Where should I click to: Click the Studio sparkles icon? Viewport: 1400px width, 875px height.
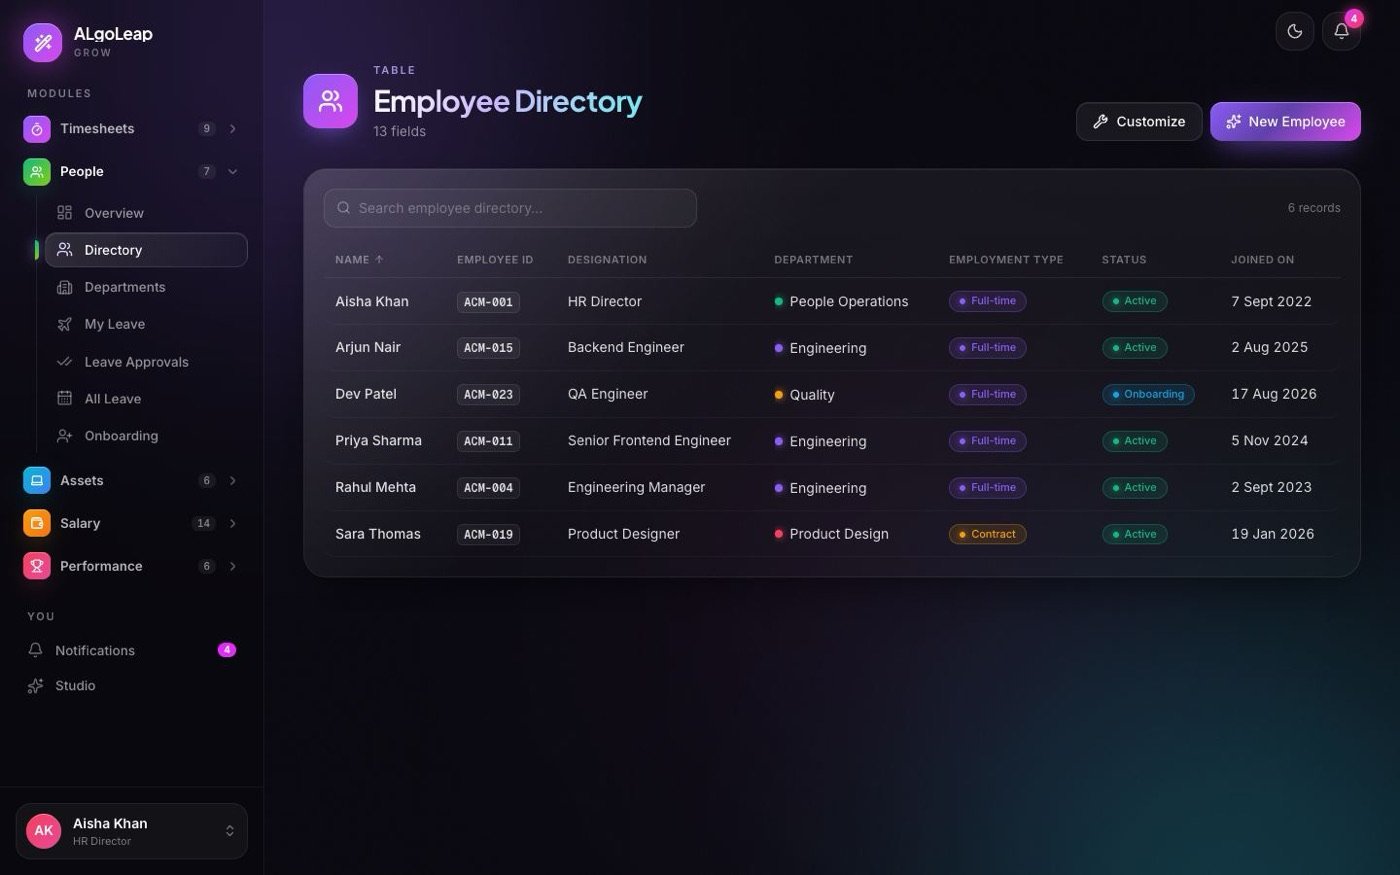pyautogui.click(x=36, y=686)
